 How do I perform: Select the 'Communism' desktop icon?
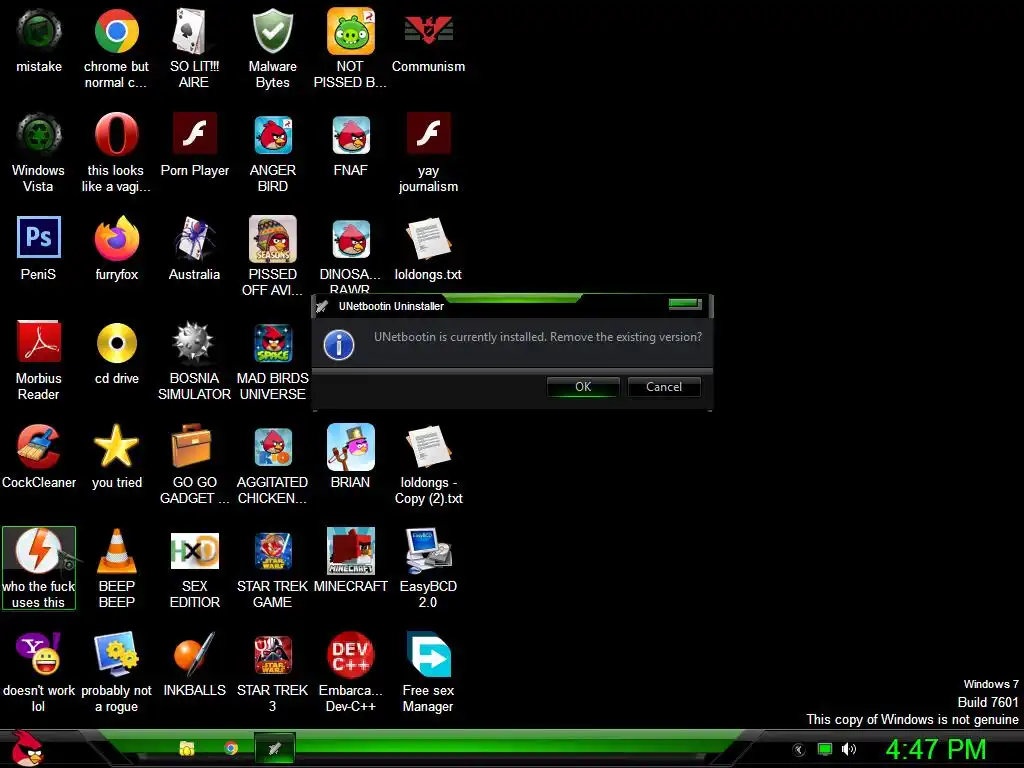(x=428, y=31)
